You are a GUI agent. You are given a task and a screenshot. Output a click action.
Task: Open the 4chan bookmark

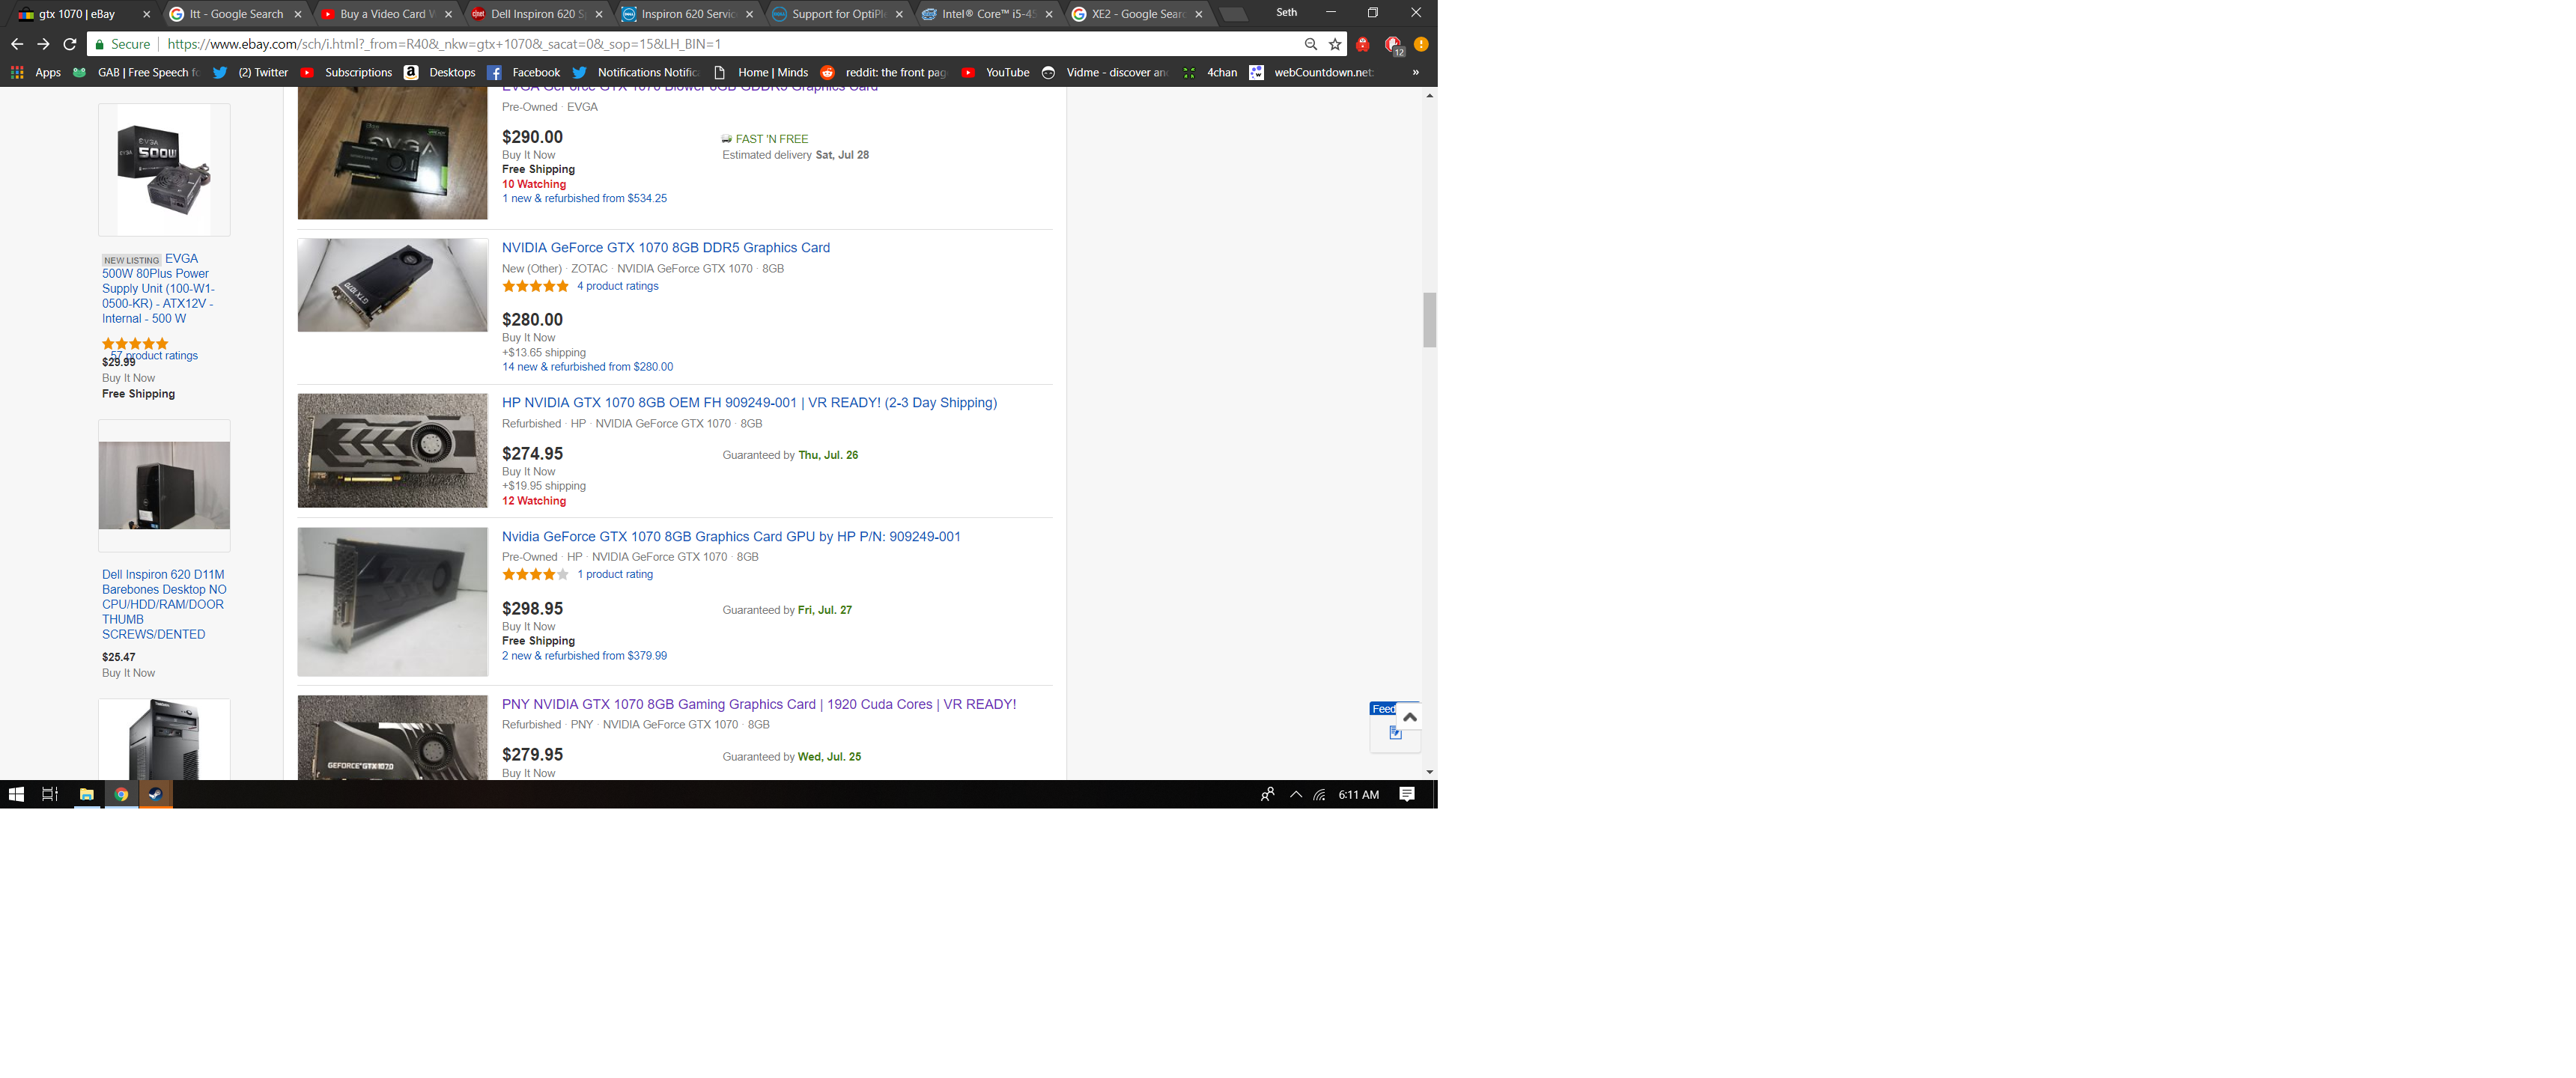[x=1210, y=72]
